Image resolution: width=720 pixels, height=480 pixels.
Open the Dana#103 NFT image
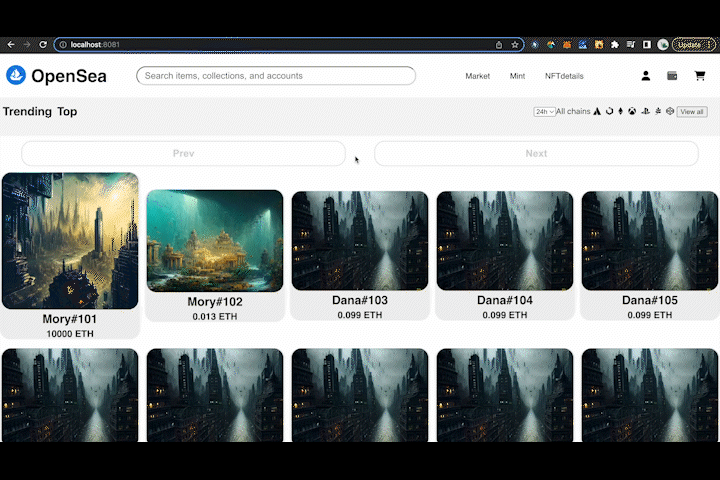click(360, 241)
